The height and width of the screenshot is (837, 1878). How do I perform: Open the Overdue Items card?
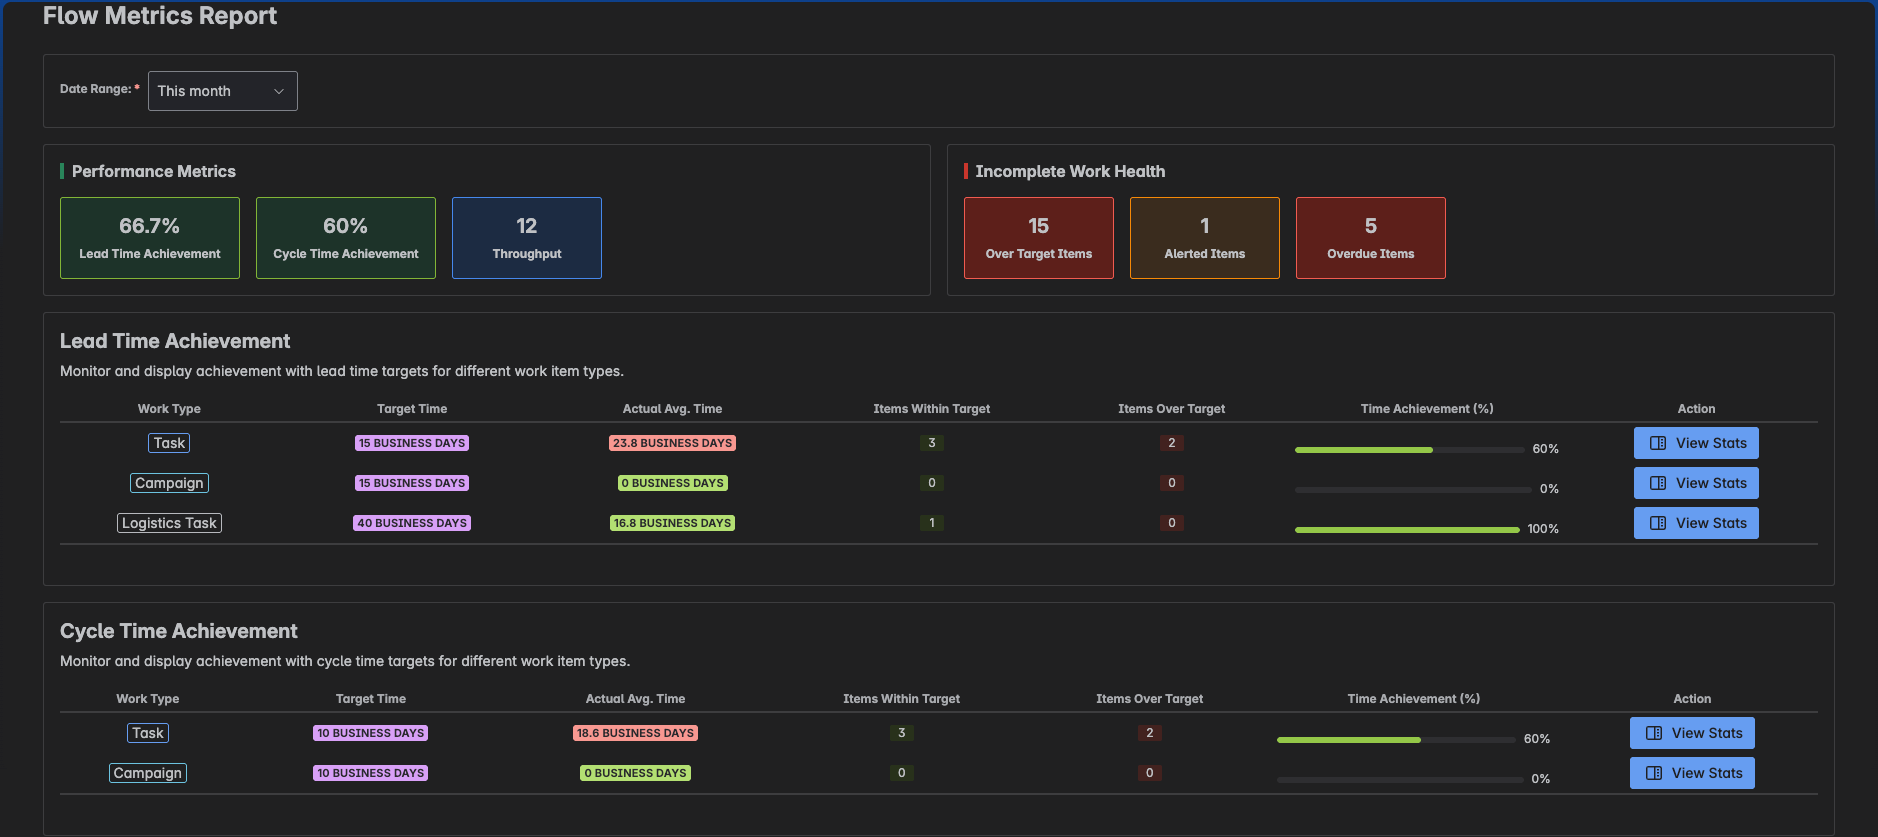1370,238
